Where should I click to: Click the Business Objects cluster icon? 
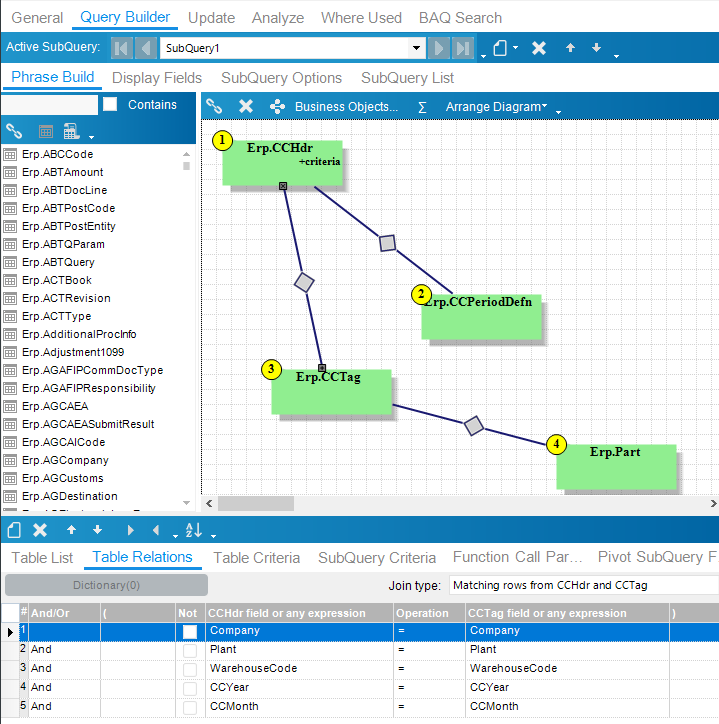tap(277, 106)
